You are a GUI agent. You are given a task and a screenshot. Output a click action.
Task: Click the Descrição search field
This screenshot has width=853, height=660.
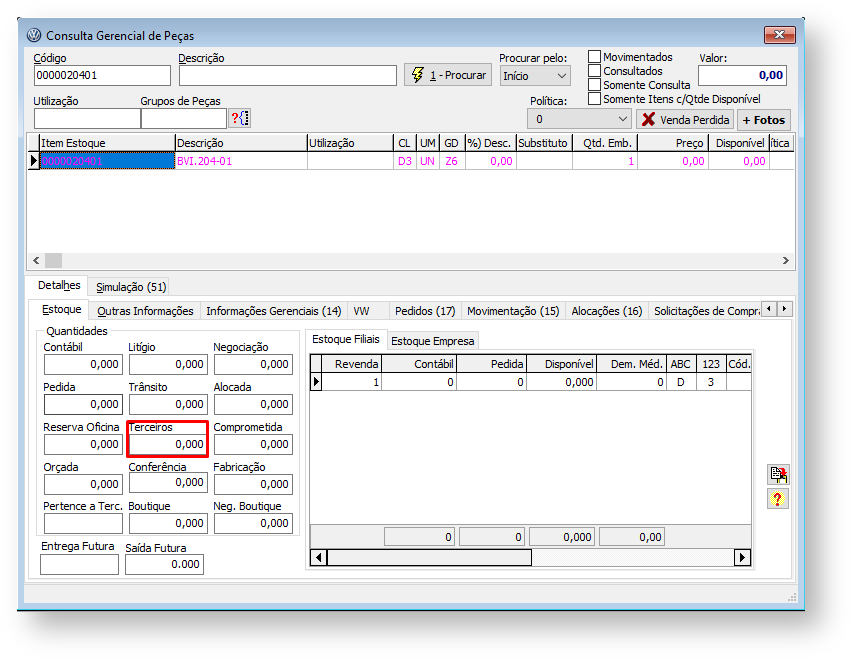288,75
